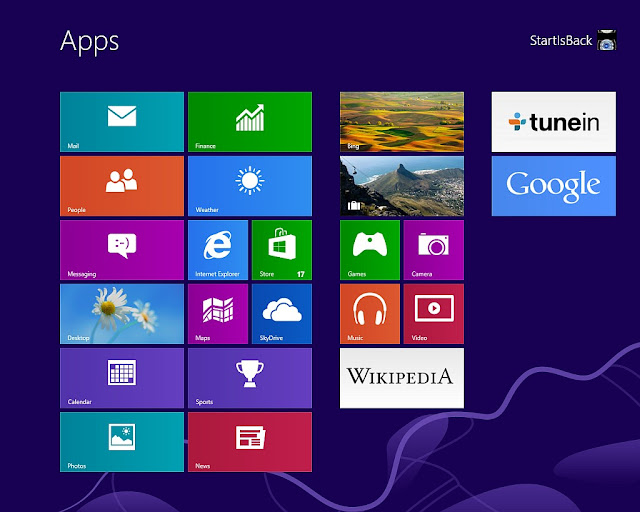The image size is (640, 512).
Task: Launch the People app tile
Action: pos(122,186)
